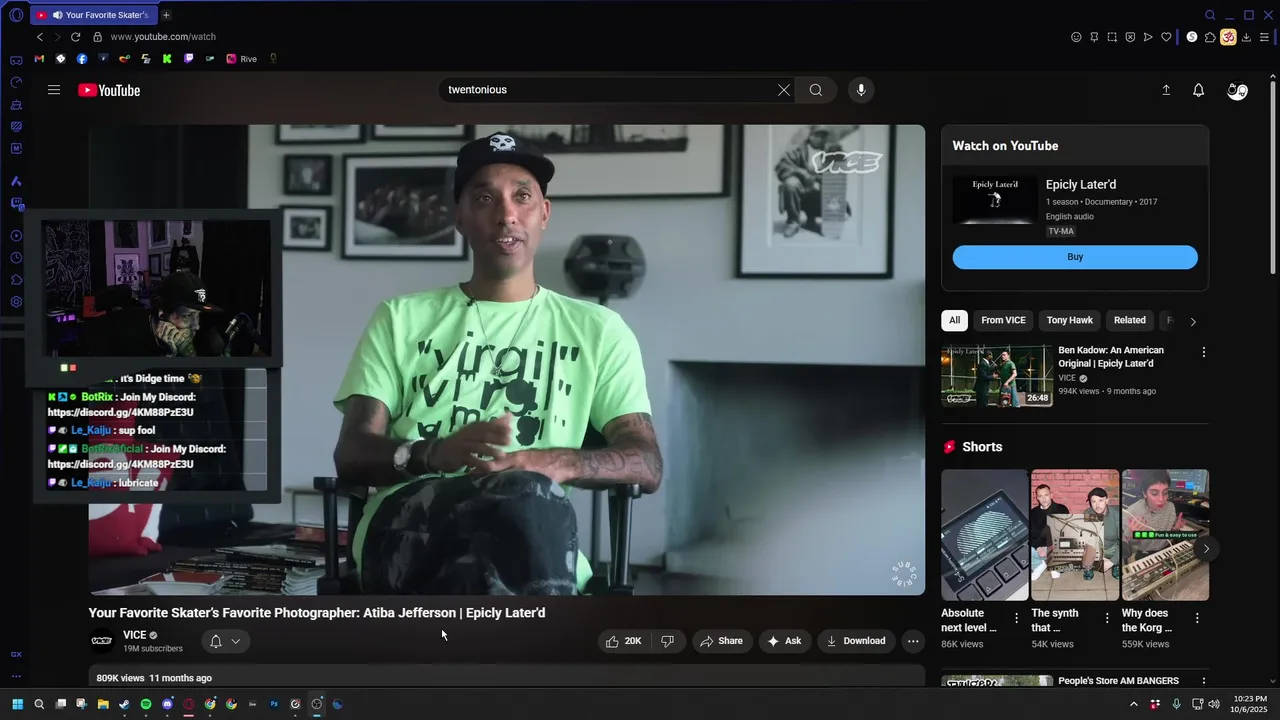
Task: Open OBS Studio from the taskbar
Action: tap(317, 704)
